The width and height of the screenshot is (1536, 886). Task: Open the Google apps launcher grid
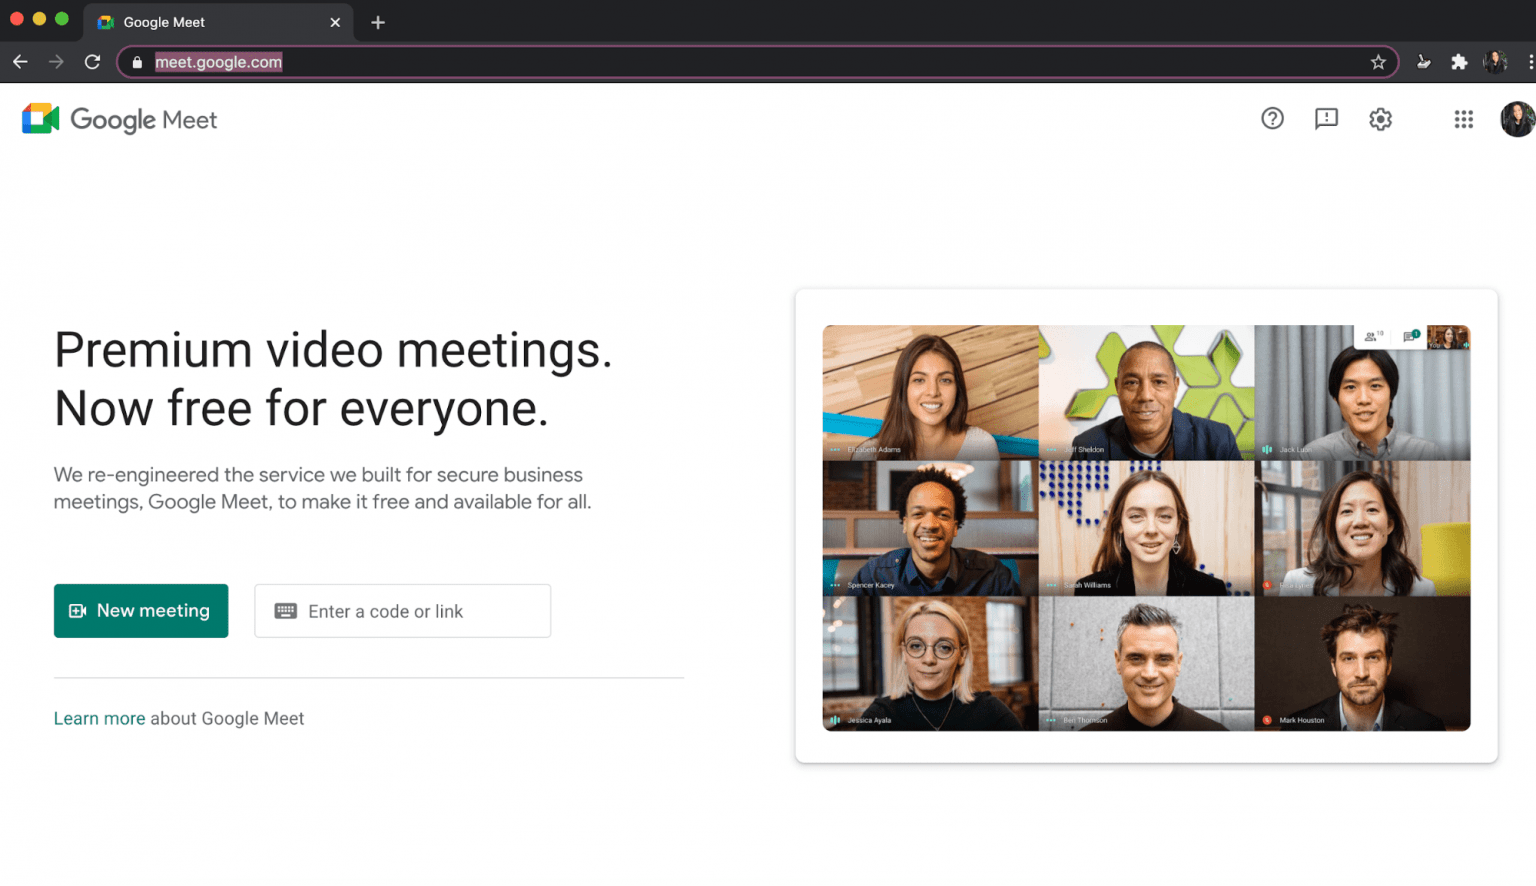point(1464,119)
